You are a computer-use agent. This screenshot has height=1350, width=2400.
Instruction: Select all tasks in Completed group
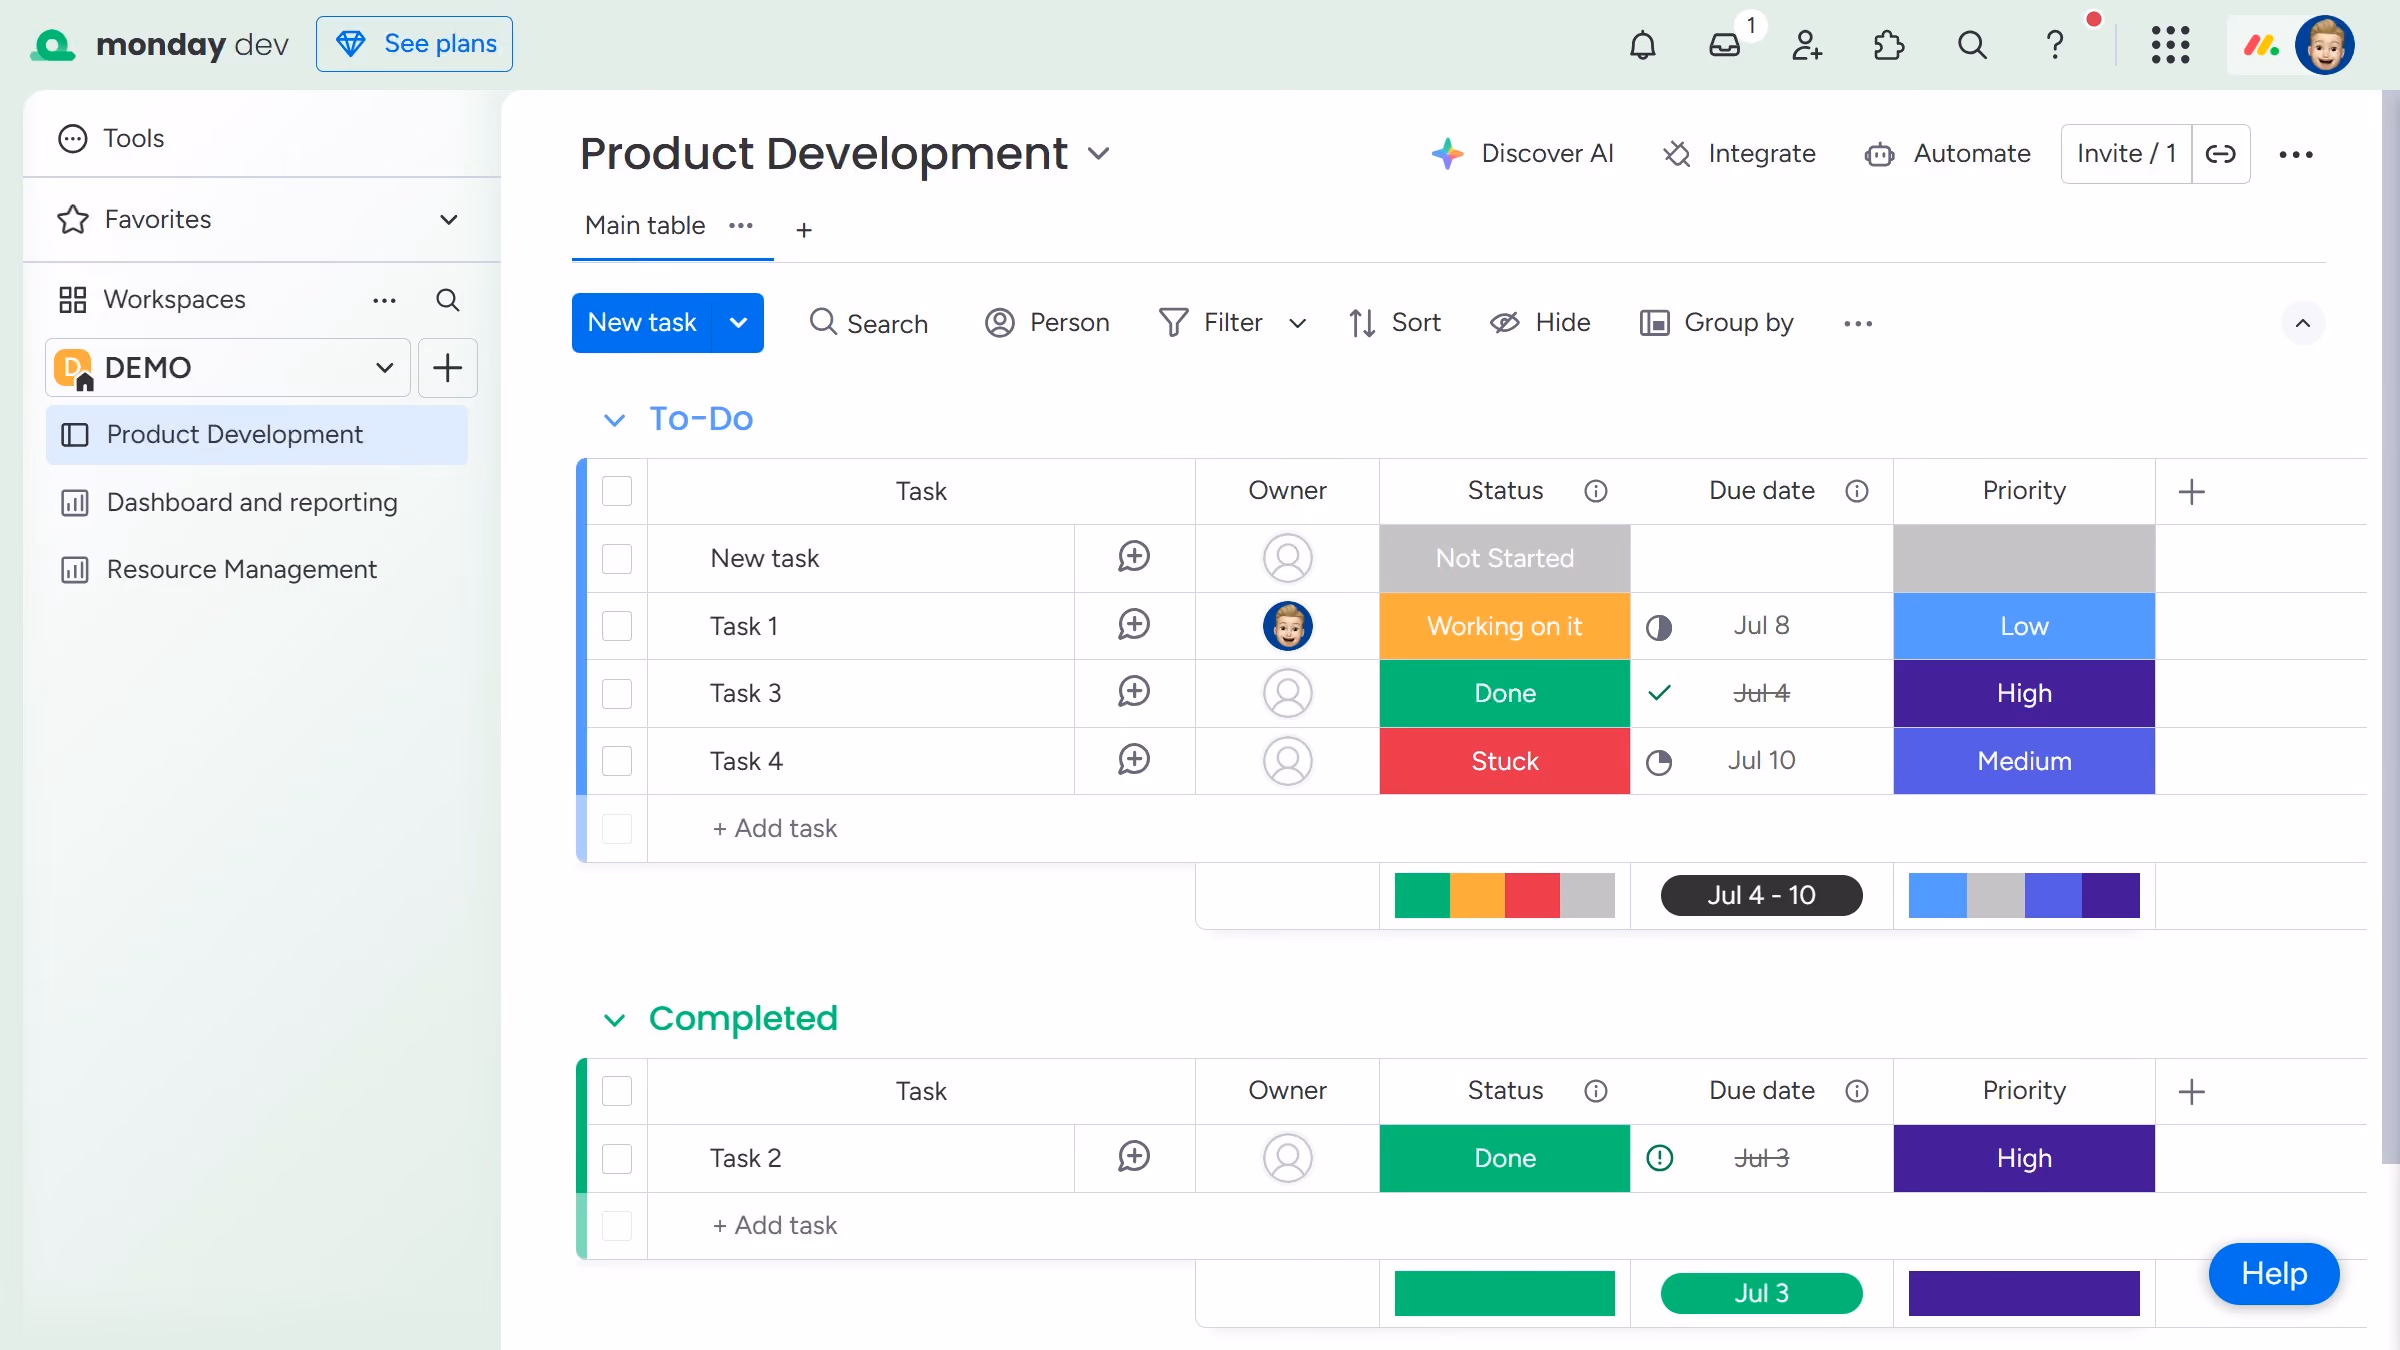(x=617, y=1091)
